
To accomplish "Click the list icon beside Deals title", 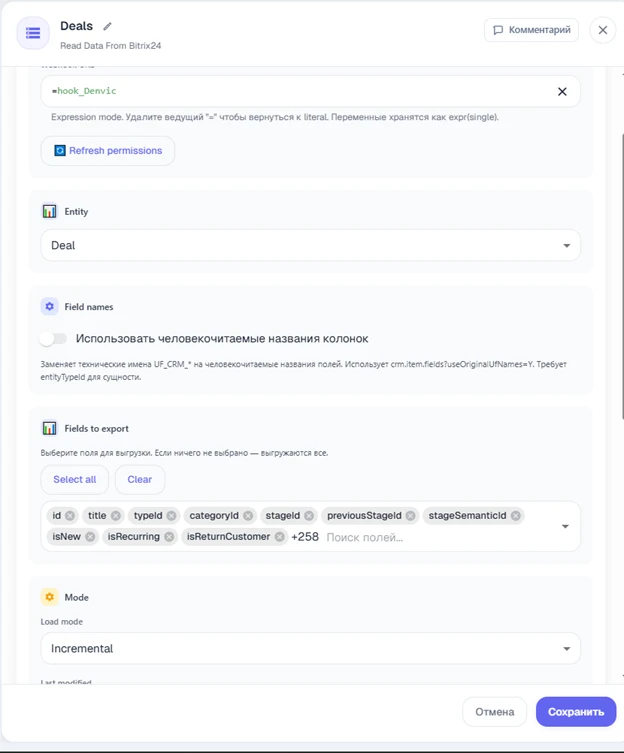I will pyautogui.click(x=33, y=33).
